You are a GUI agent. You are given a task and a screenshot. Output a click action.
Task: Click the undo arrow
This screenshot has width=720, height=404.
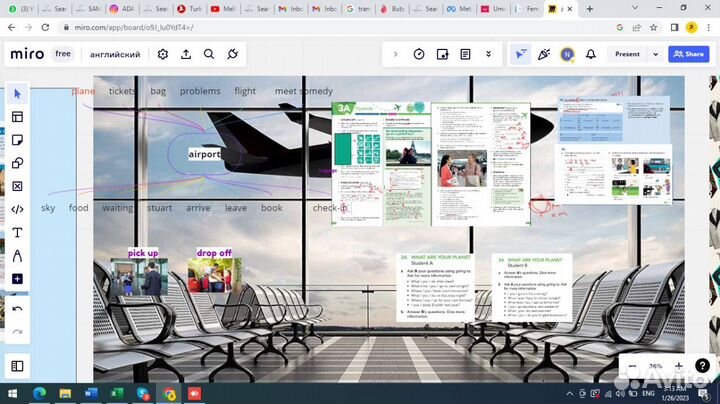(17, 309)
